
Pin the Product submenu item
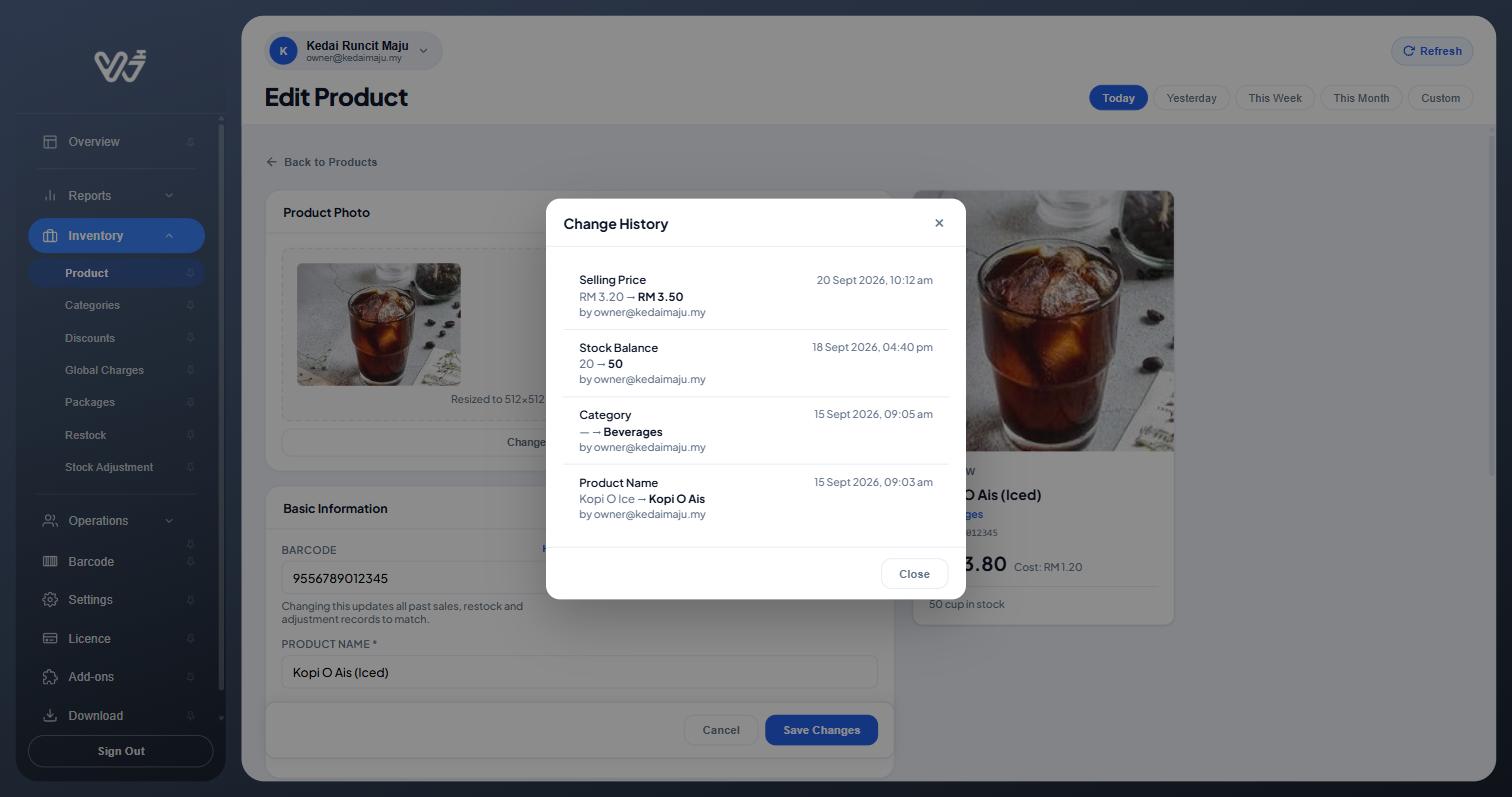click(190, 273)
